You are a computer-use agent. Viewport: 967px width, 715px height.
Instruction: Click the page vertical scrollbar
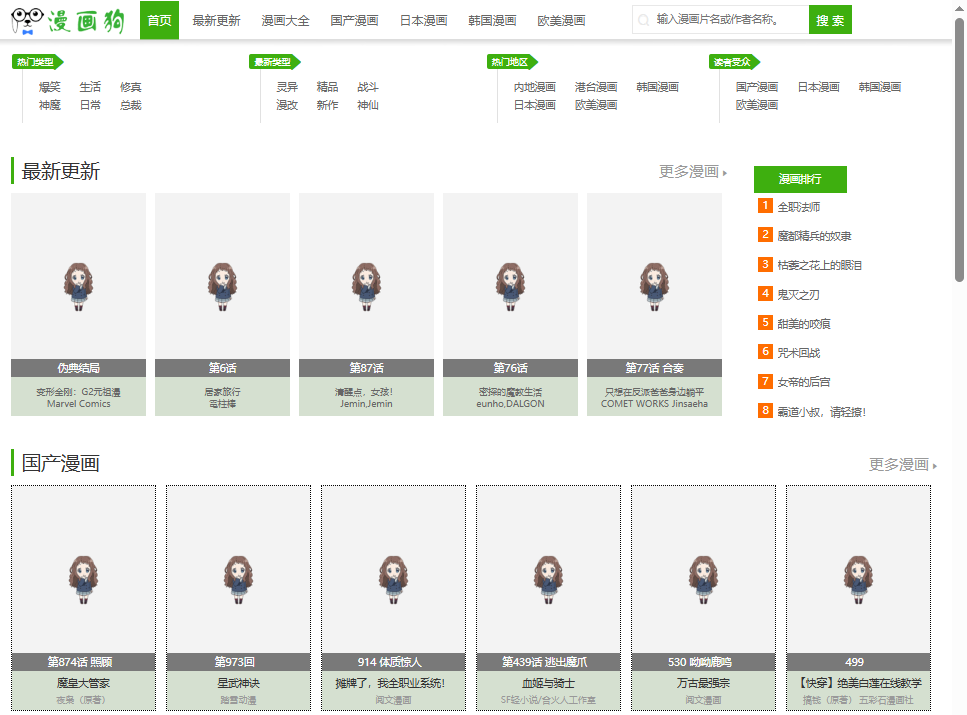(x=959, y=150)
